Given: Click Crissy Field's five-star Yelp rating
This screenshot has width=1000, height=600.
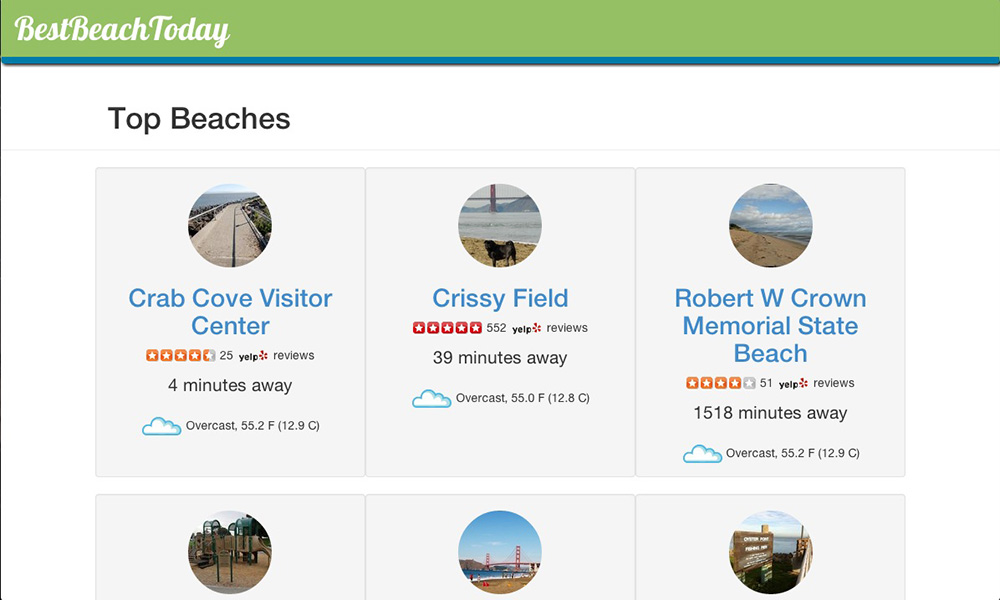Looking at the screenshot, I should (x=447, y=328).
